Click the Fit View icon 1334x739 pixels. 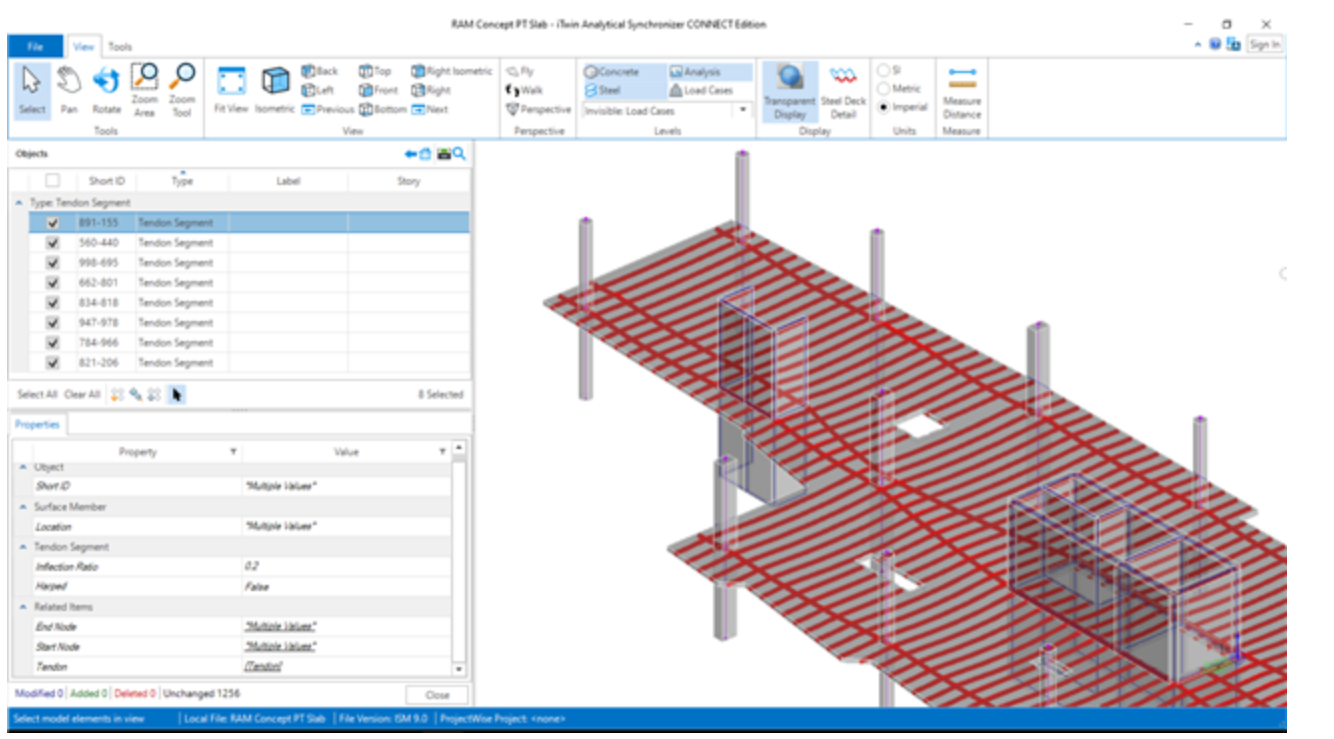tap(231, 88)
